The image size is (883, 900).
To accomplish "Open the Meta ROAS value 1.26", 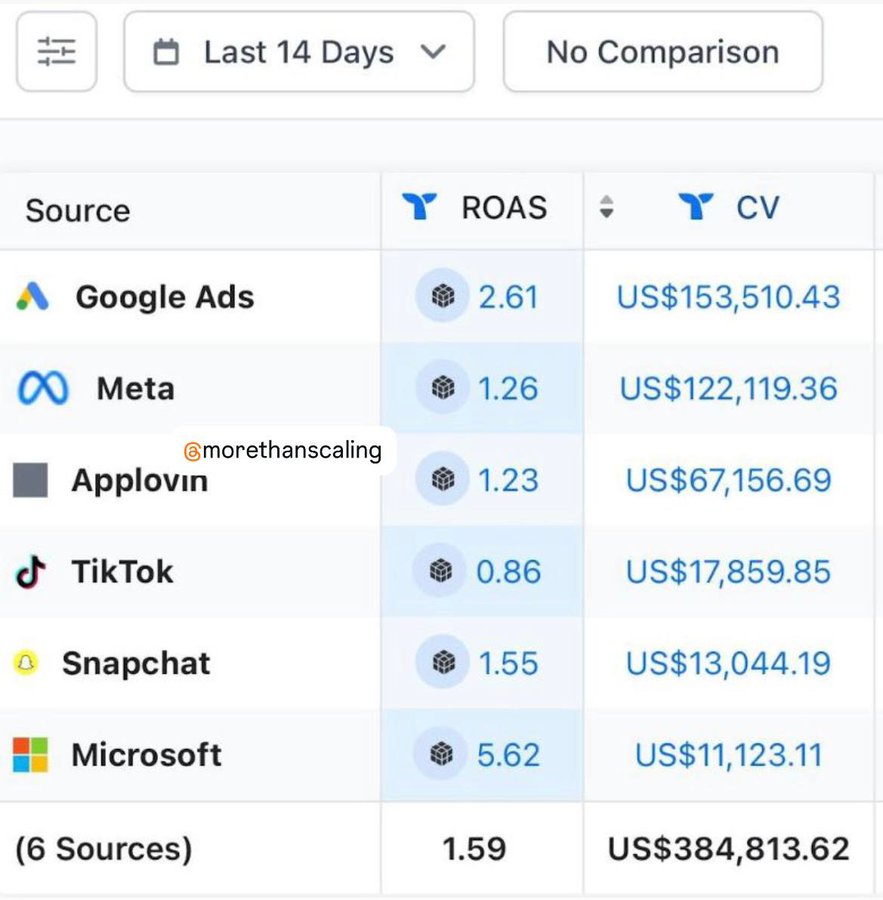I will [508, 389].
